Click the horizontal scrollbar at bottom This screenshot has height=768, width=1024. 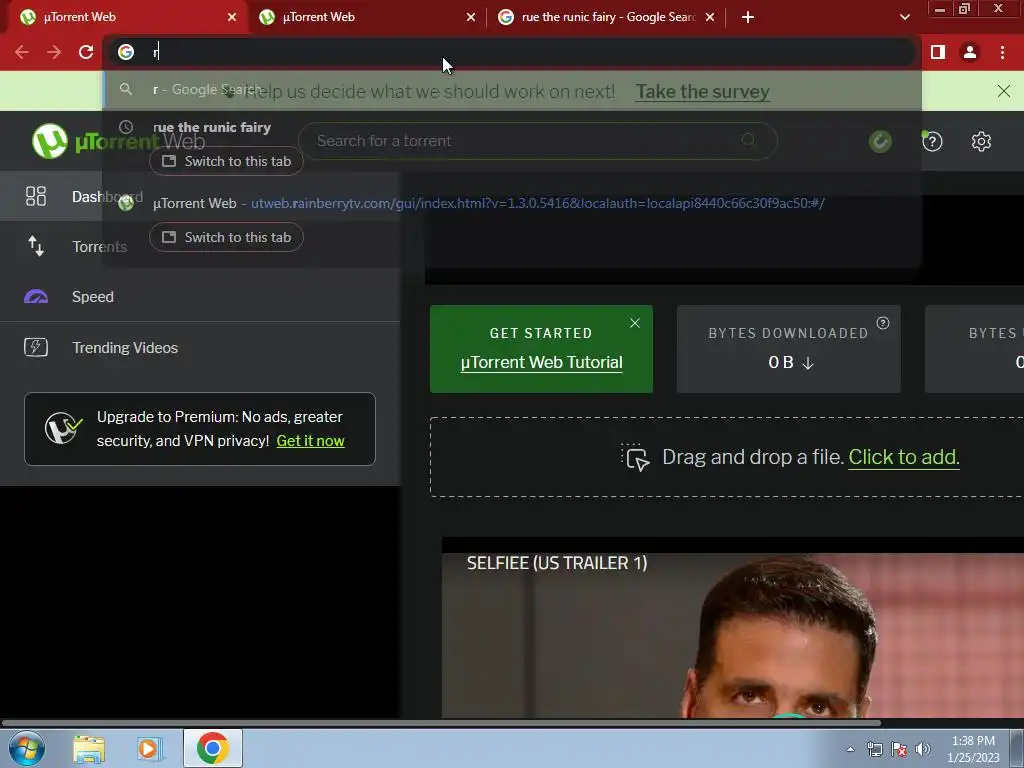[441, 723]
